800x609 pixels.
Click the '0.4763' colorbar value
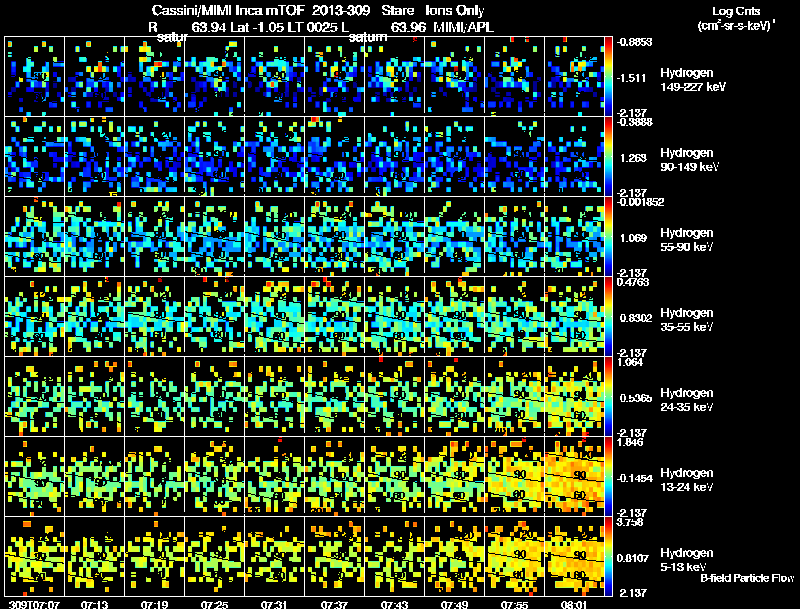pos(633,282)
